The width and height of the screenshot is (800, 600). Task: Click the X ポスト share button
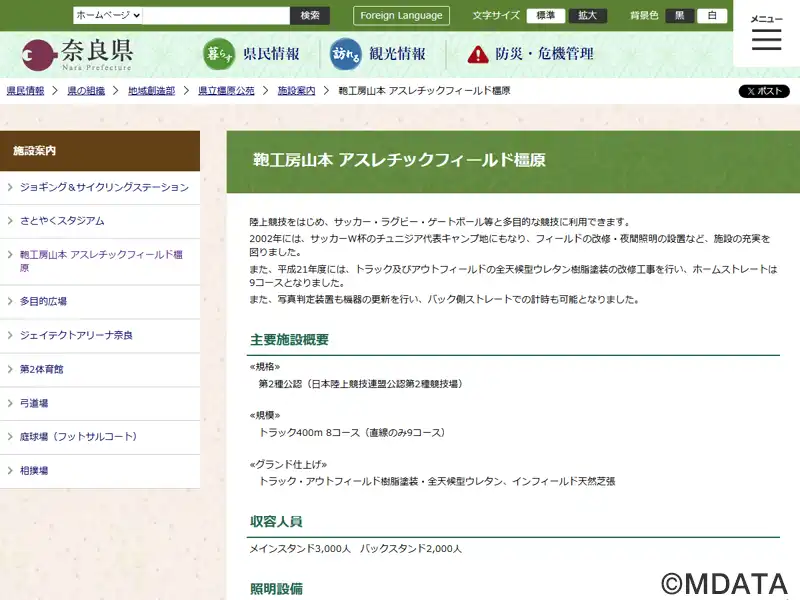click(x=764, y=91)
